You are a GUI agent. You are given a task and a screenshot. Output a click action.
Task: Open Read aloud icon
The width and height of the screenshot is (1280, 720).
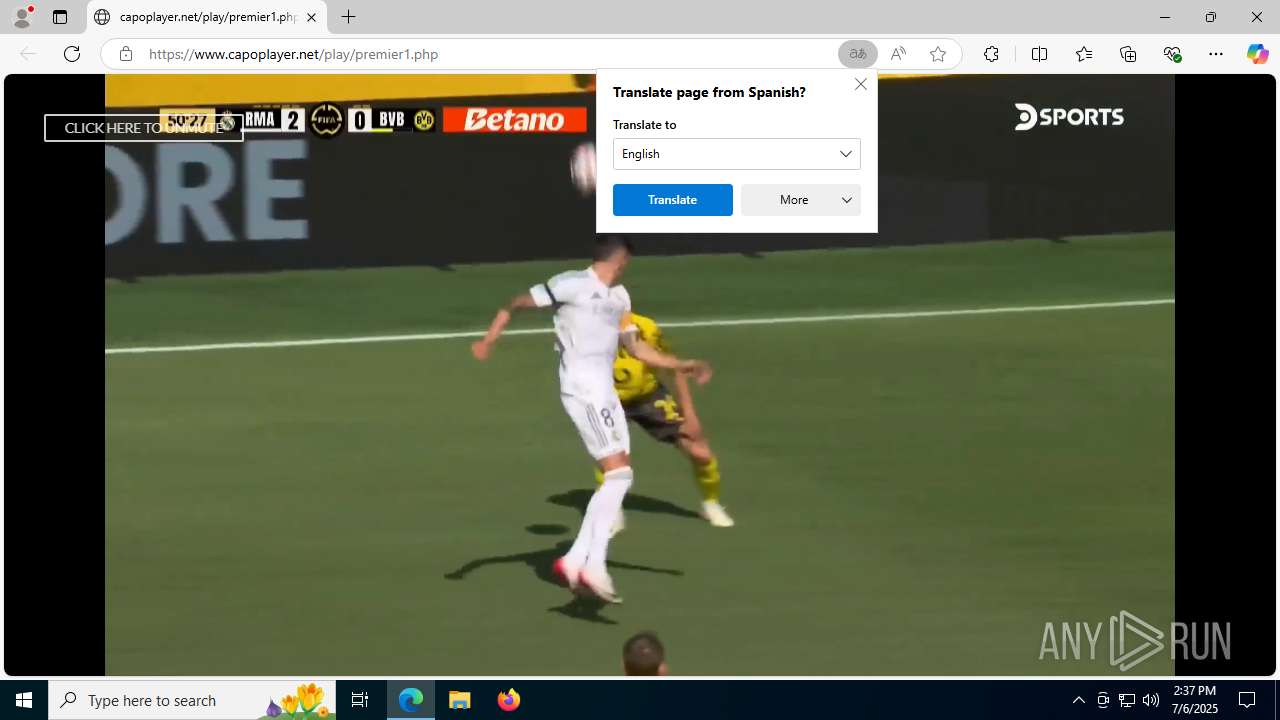898,54
